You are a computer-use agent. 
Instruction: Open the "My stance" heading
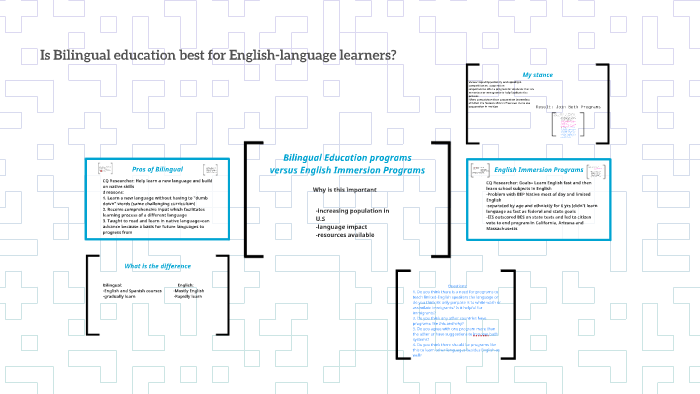click(x=538, y=75)
